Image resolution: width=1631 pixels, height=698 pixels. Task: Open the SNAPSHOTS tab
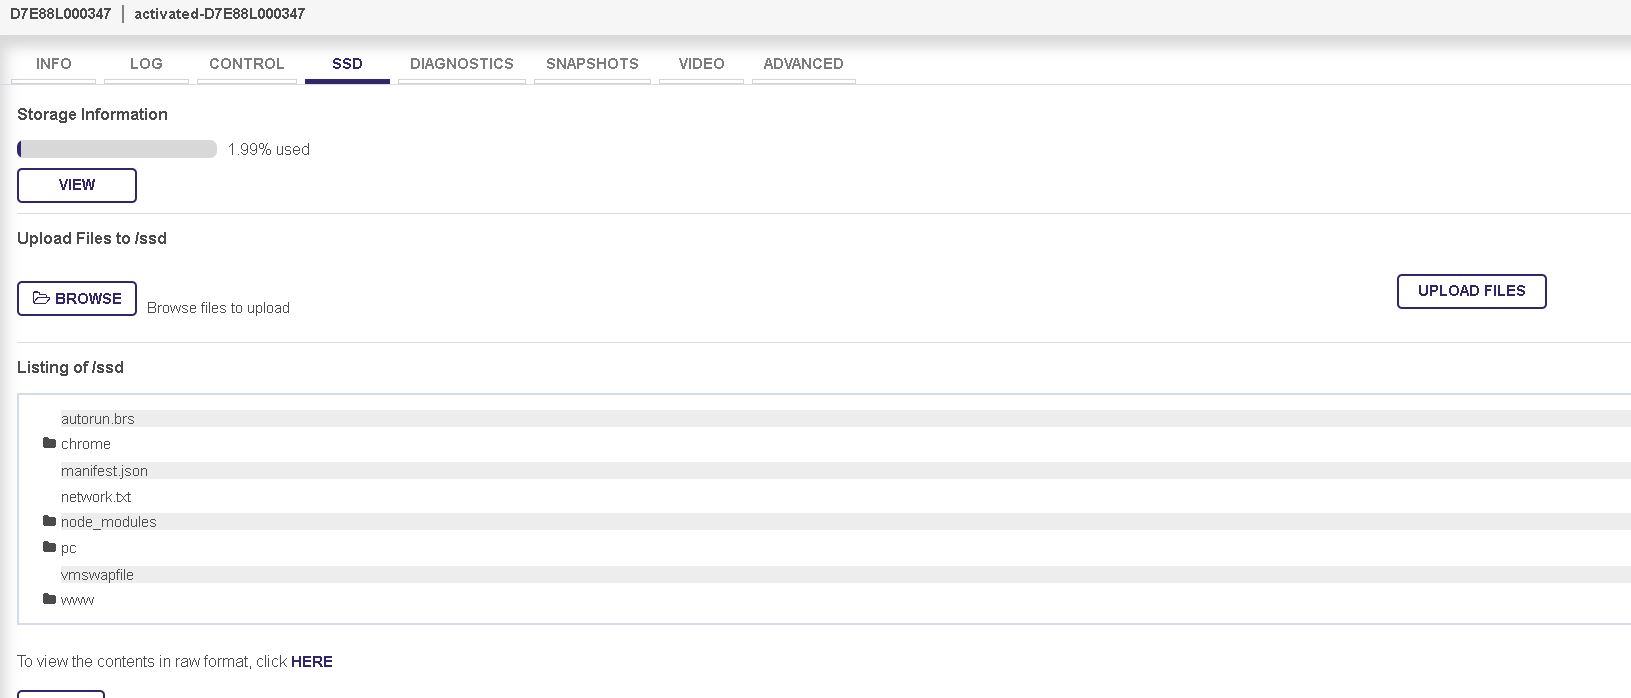[x=592, y=64]
